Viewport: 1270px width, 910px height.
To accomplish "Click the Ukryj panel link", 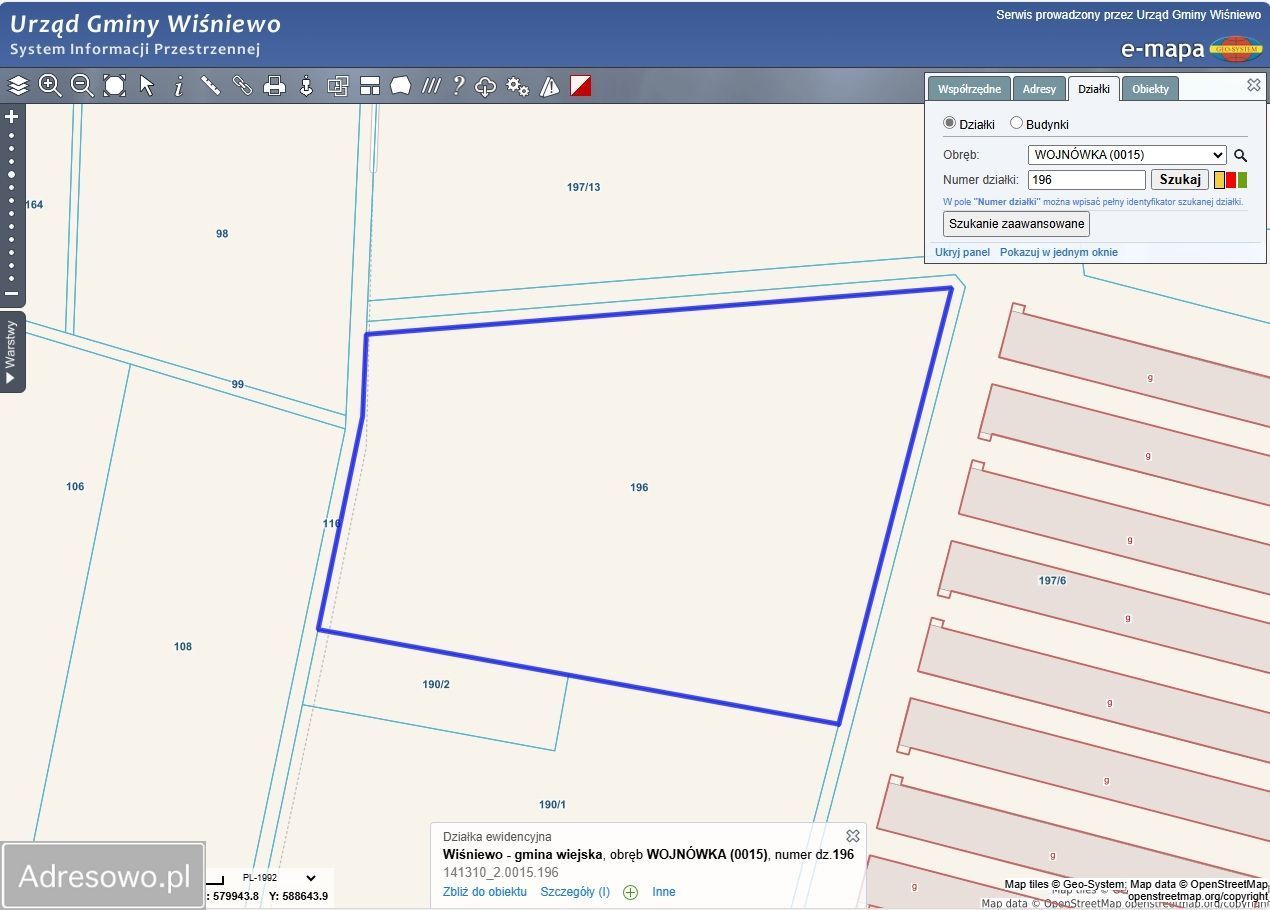I will click(x=962, y=252).
